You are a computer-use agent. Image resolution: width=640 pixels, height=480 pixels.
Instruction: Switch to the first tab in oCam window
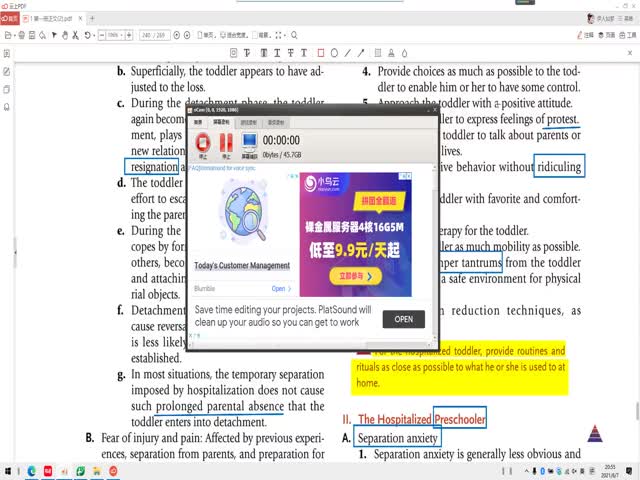[x=198, y=122]
